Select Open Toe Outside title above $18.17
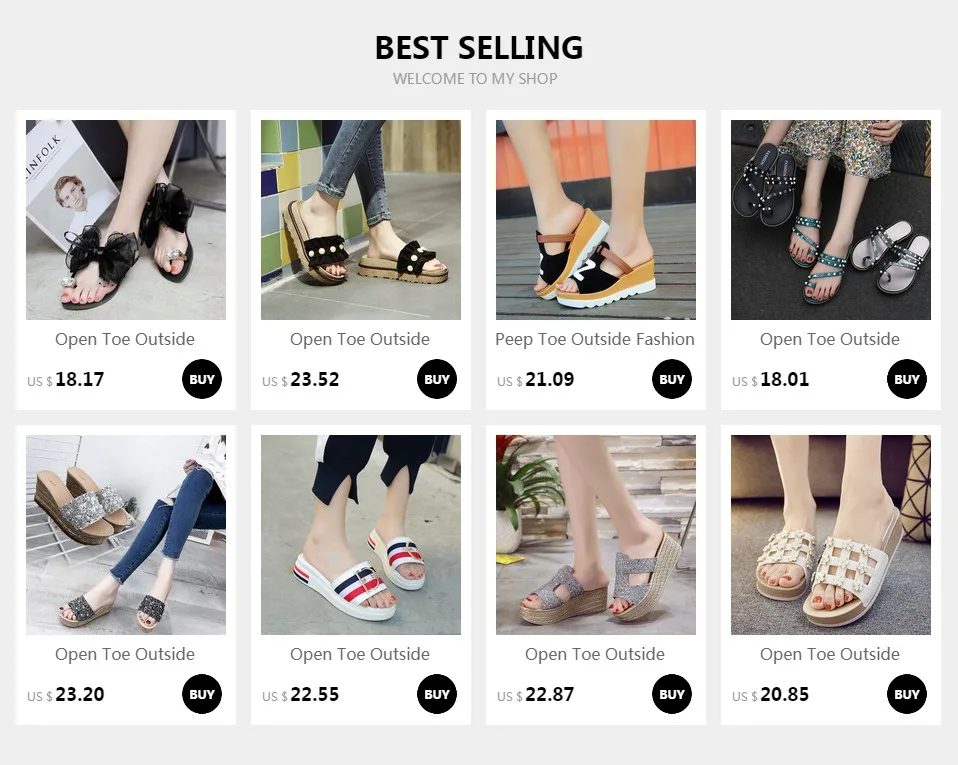The height and width of the screenshot is (765, 958). [125, 339]
